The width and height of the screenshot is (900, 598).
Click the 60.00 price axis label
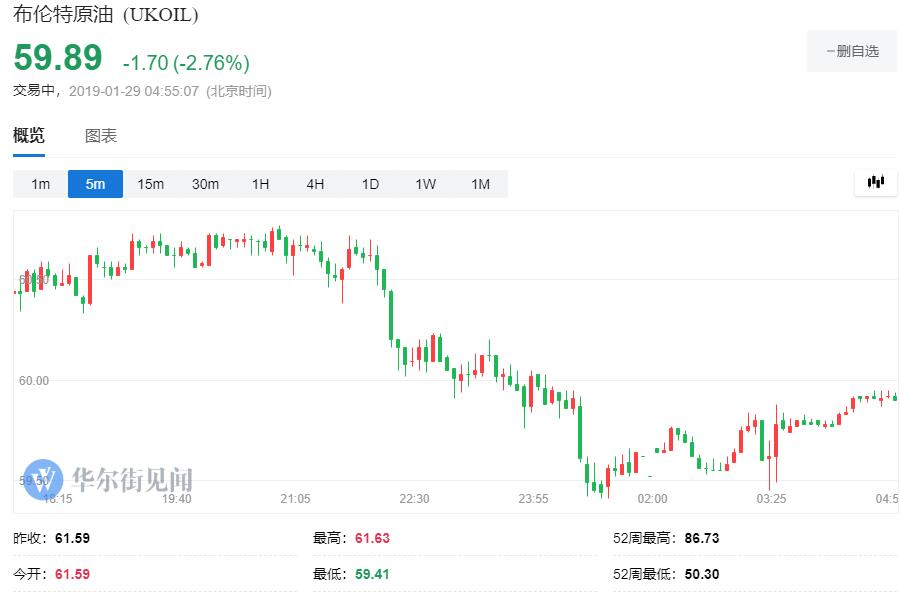pos(32,380)
